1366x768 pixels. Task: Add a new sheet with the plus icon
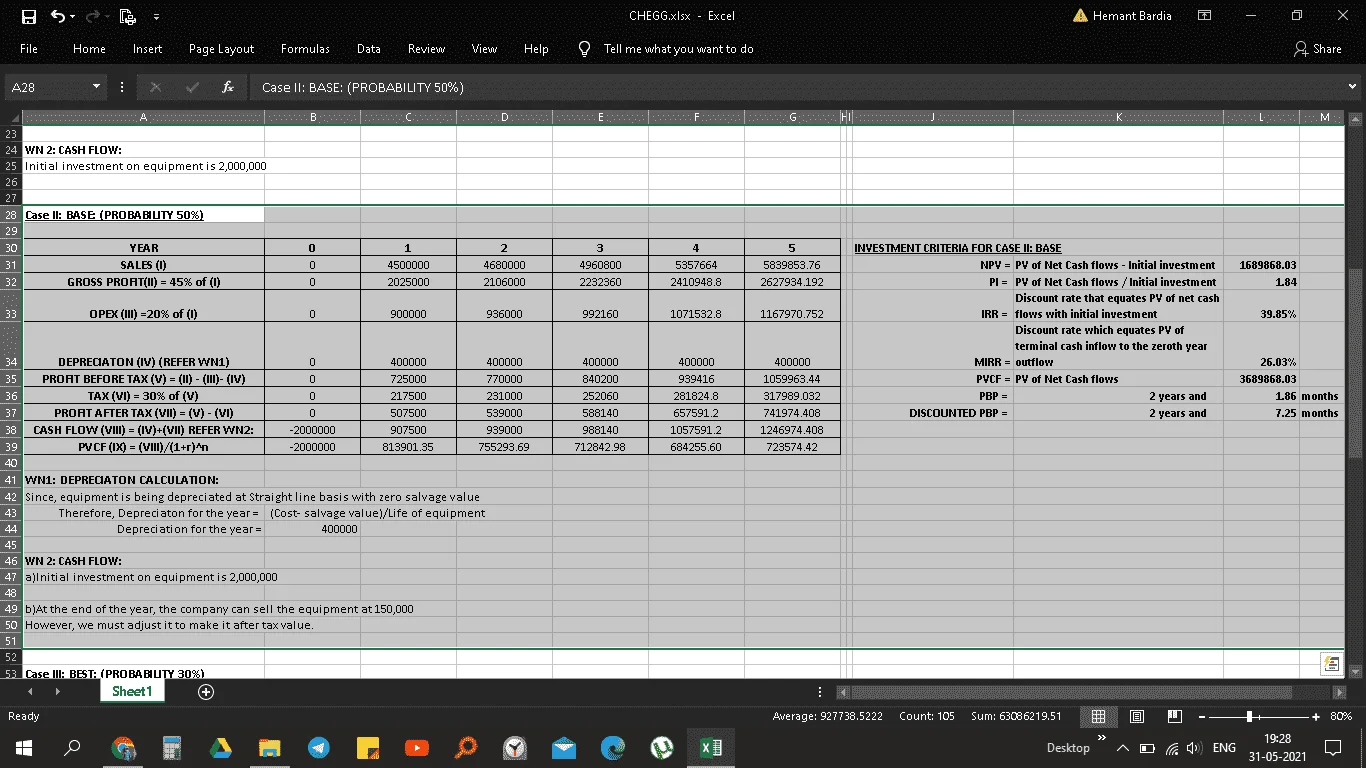pyautogui.click(x=206, y=691)
